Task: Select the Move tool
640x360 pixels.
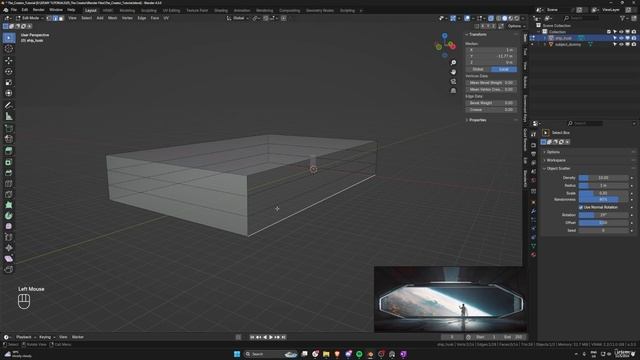Action: (9, 60)
